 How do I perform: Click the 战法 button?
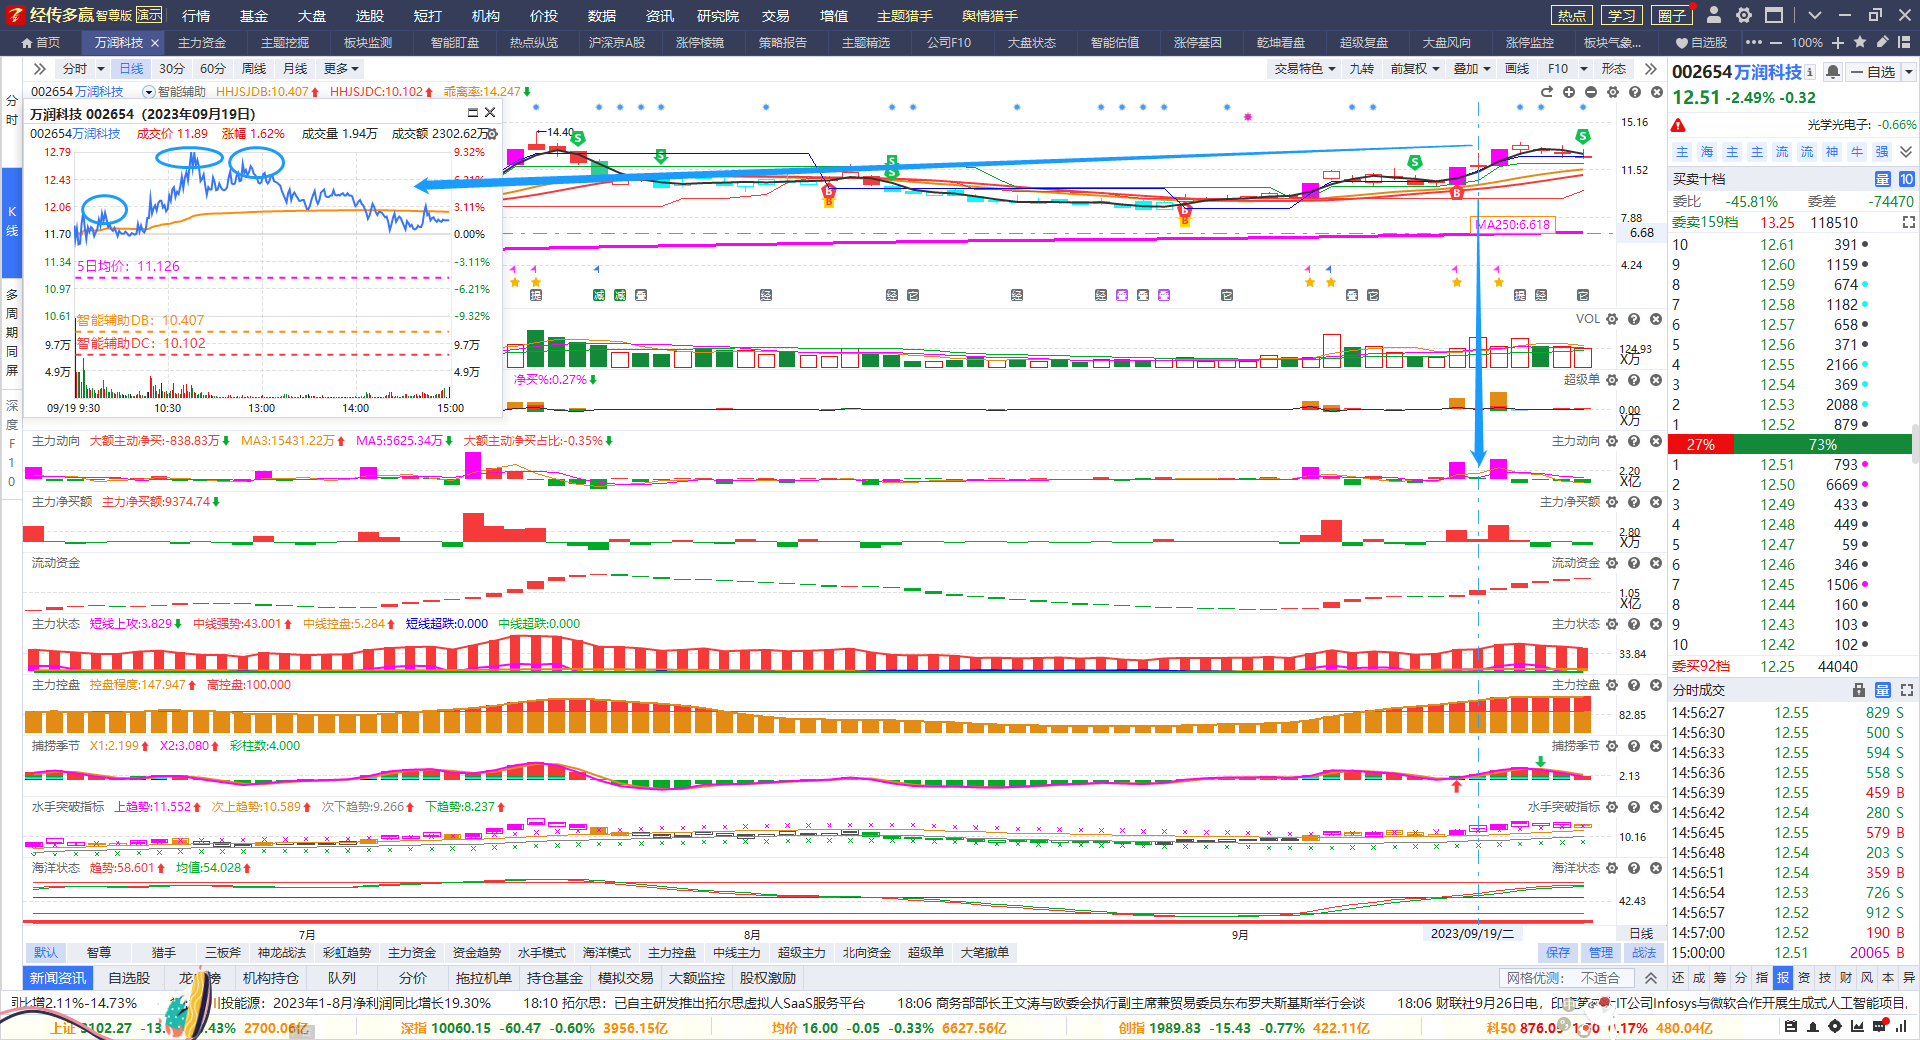pos(1644,953)
